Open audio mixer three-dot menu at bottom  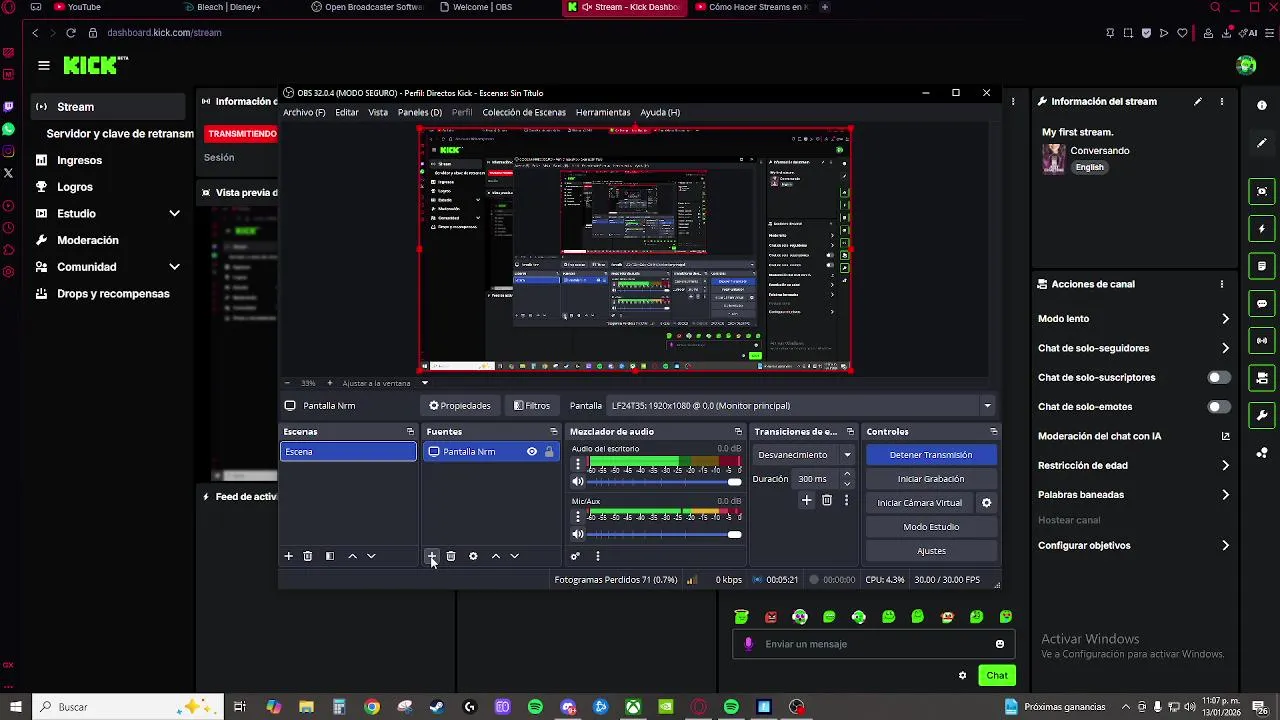(x=597, y=556)
